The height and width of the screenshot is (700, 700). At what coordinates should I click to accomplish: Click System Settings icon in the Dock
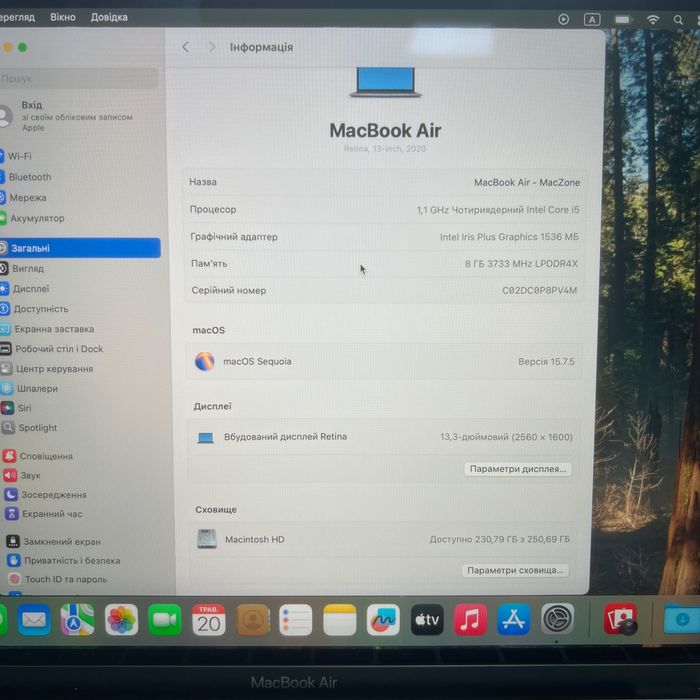click(x=558, y=619)
